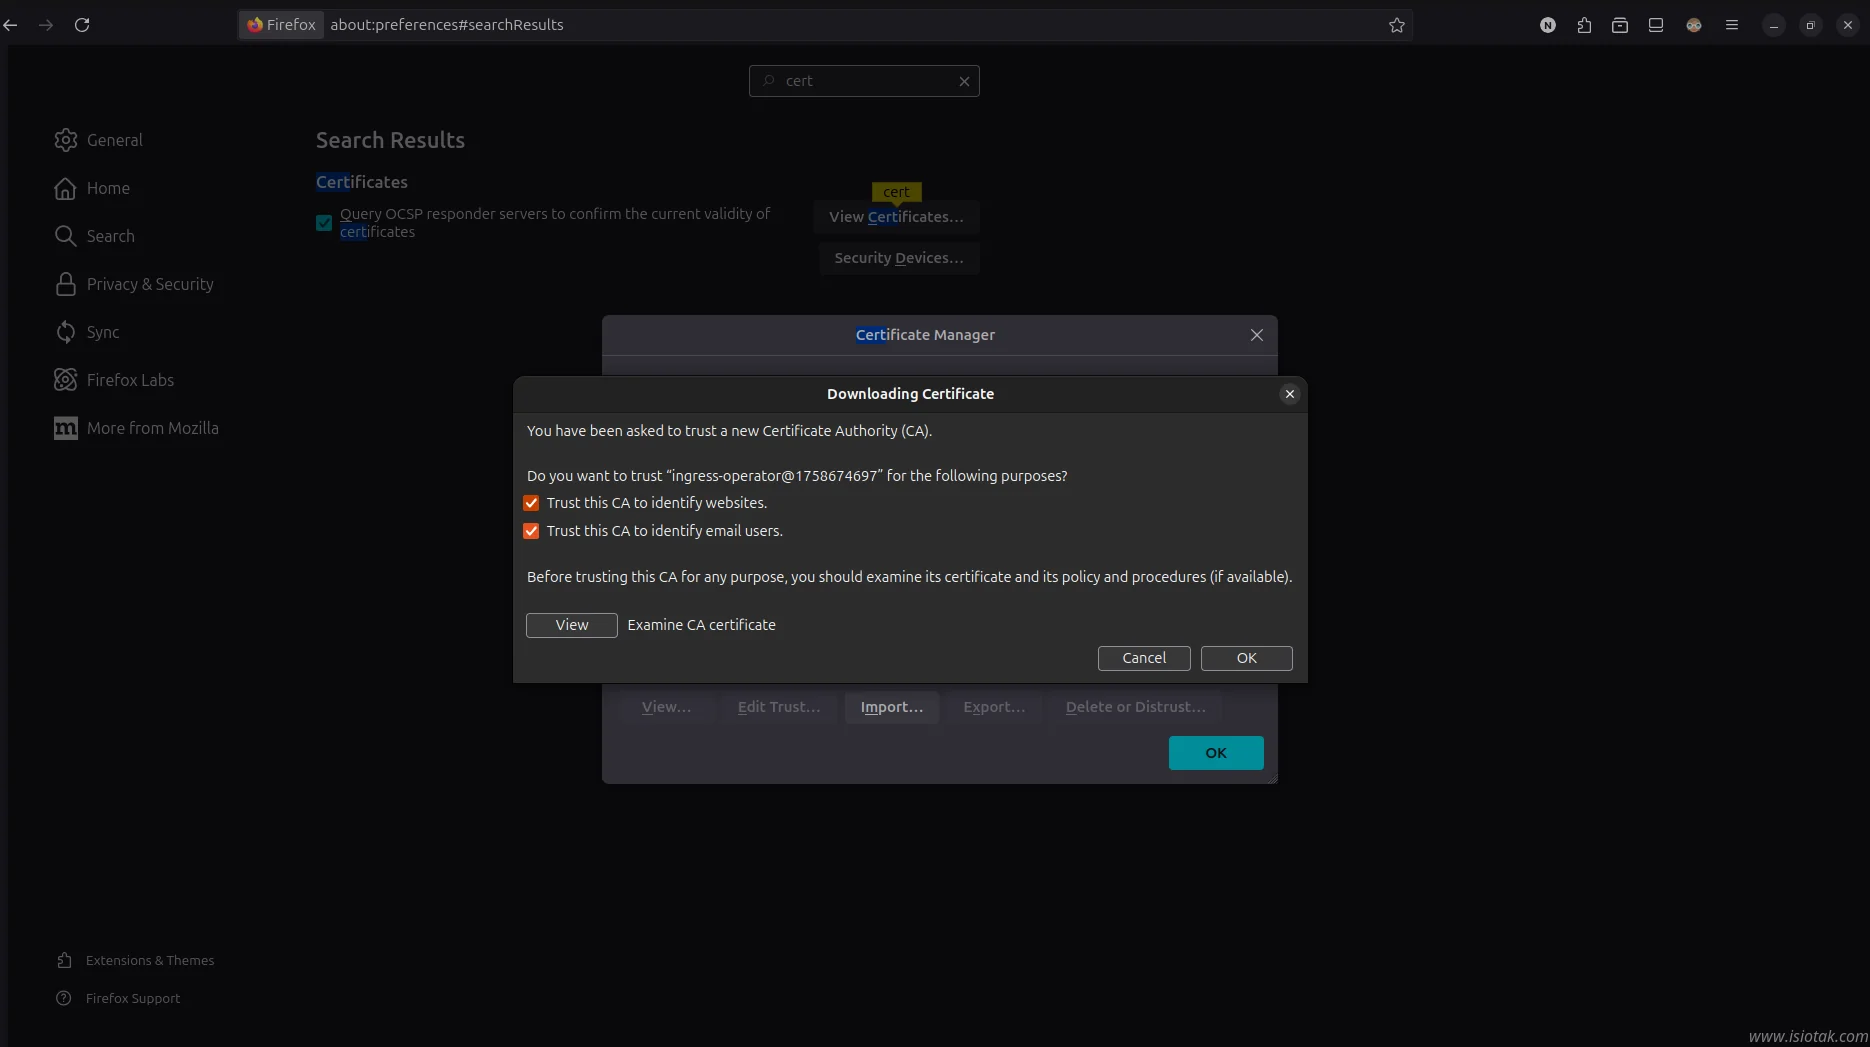Screen dimensions: 1870x1047
Task: Open the Firefox Support link
Action: tap(118, 998)
